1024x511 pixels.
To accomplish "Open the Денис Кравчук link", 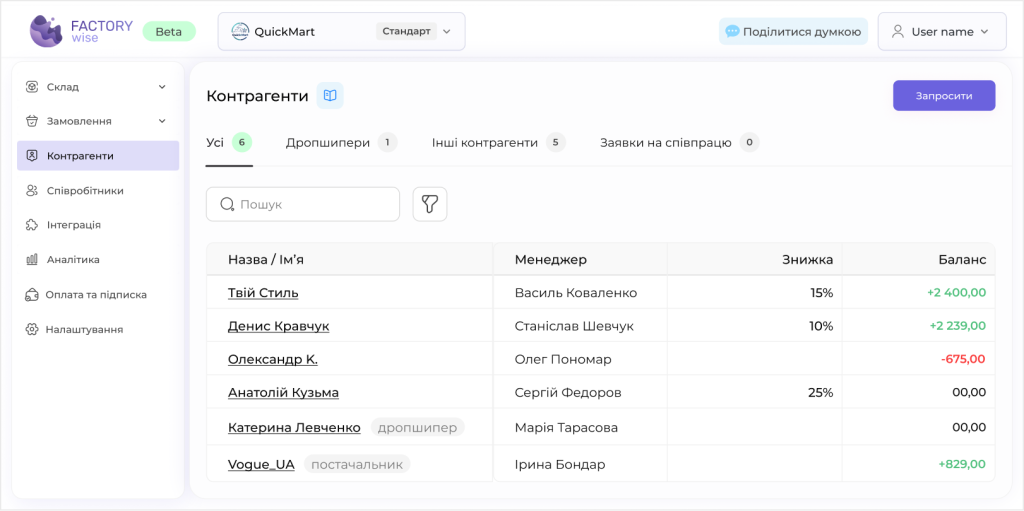I will [278, 326].
